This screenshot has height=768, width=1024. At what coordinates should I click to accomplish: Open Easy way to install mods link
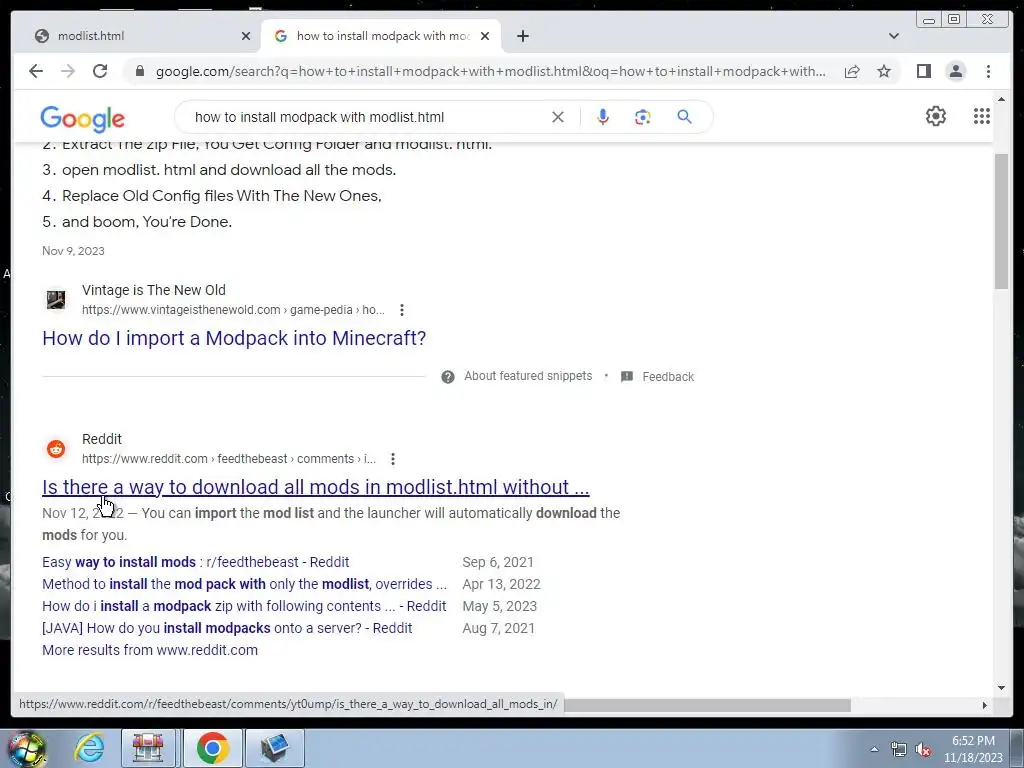[x=195, y=562]
